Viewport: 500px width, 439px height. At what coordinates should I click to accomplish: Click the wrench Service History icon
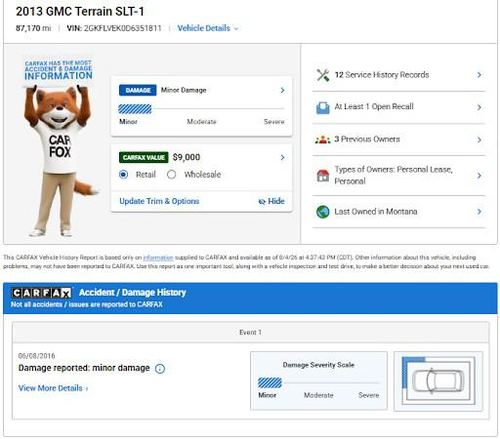[323, 75]
